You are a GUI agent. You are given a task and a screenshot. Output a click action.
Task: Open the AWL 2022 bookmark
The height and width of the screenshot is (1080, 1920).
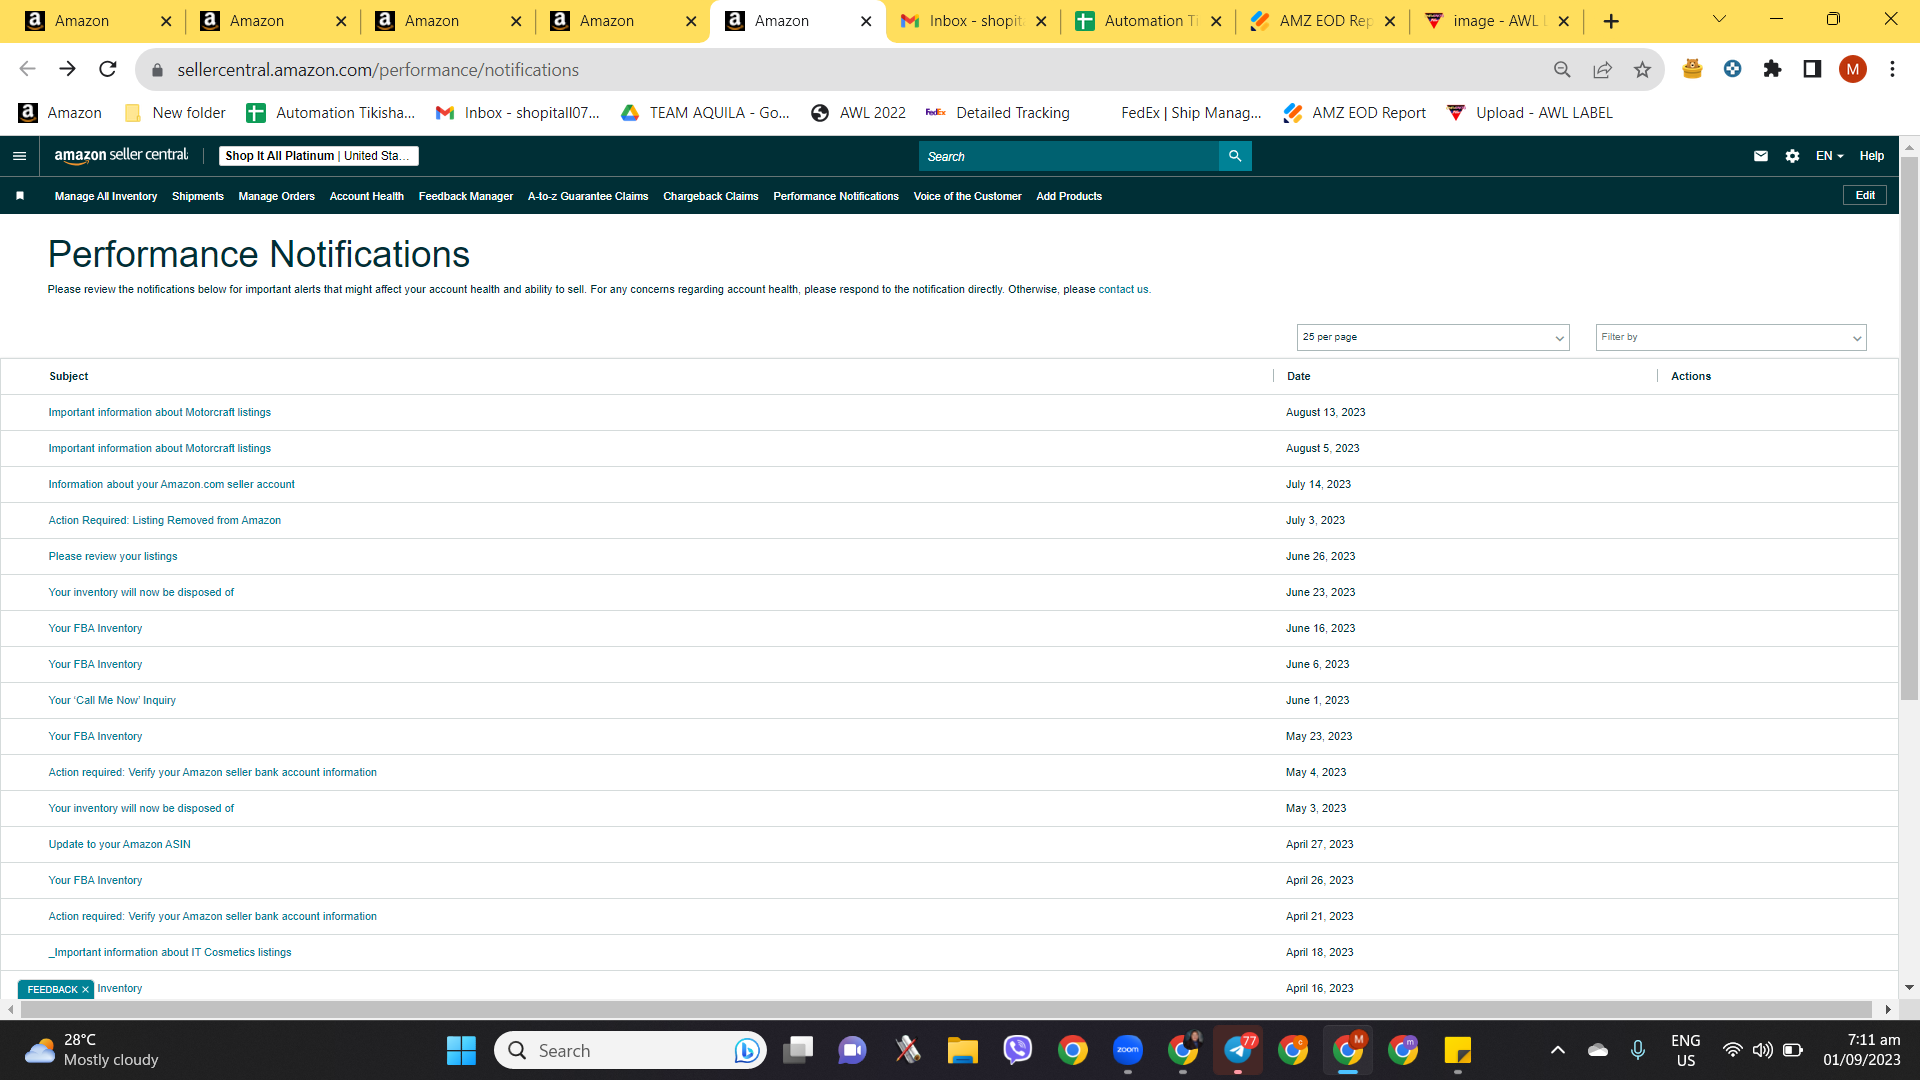(858, 113)
